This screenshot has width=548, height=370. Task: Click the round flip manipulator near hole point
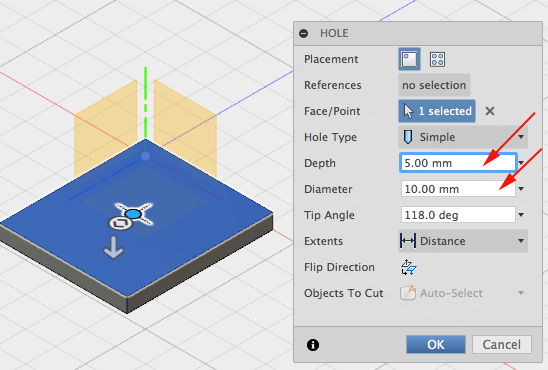[x=120, y=224]
